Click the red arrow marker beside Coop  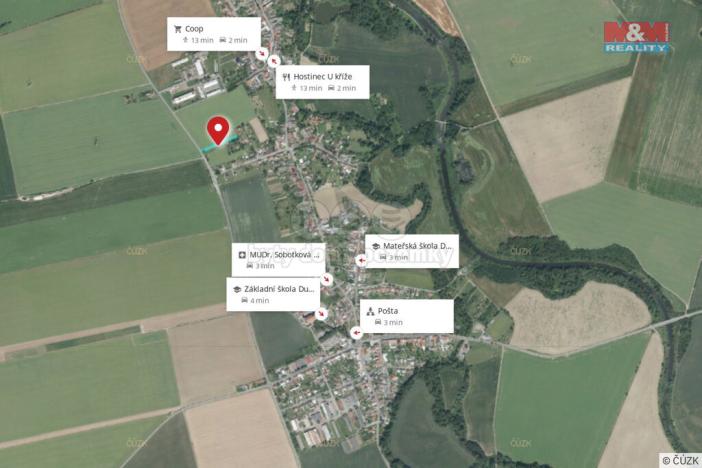tap(261, 54)
